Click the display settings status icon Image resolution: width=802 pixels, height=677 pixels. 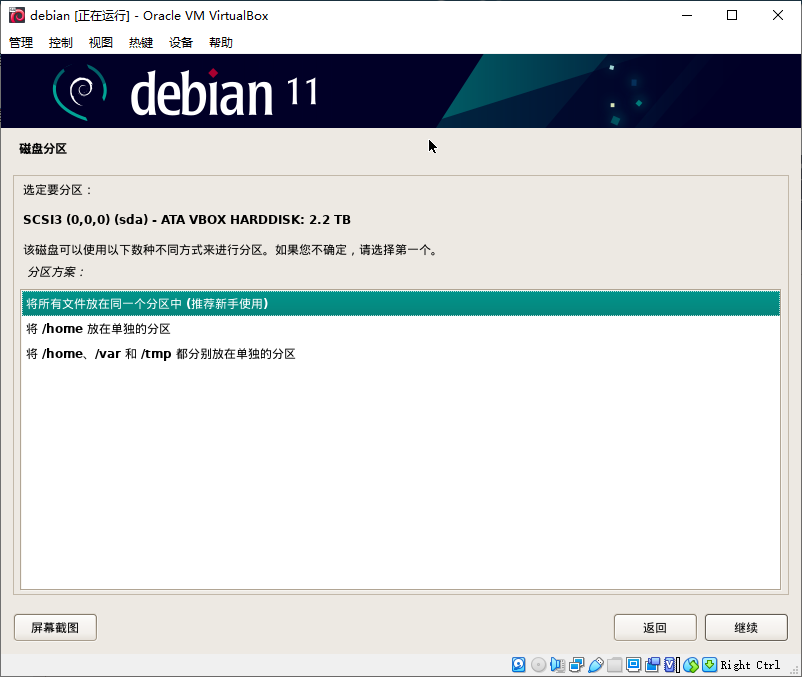click(x=633, y=664)
